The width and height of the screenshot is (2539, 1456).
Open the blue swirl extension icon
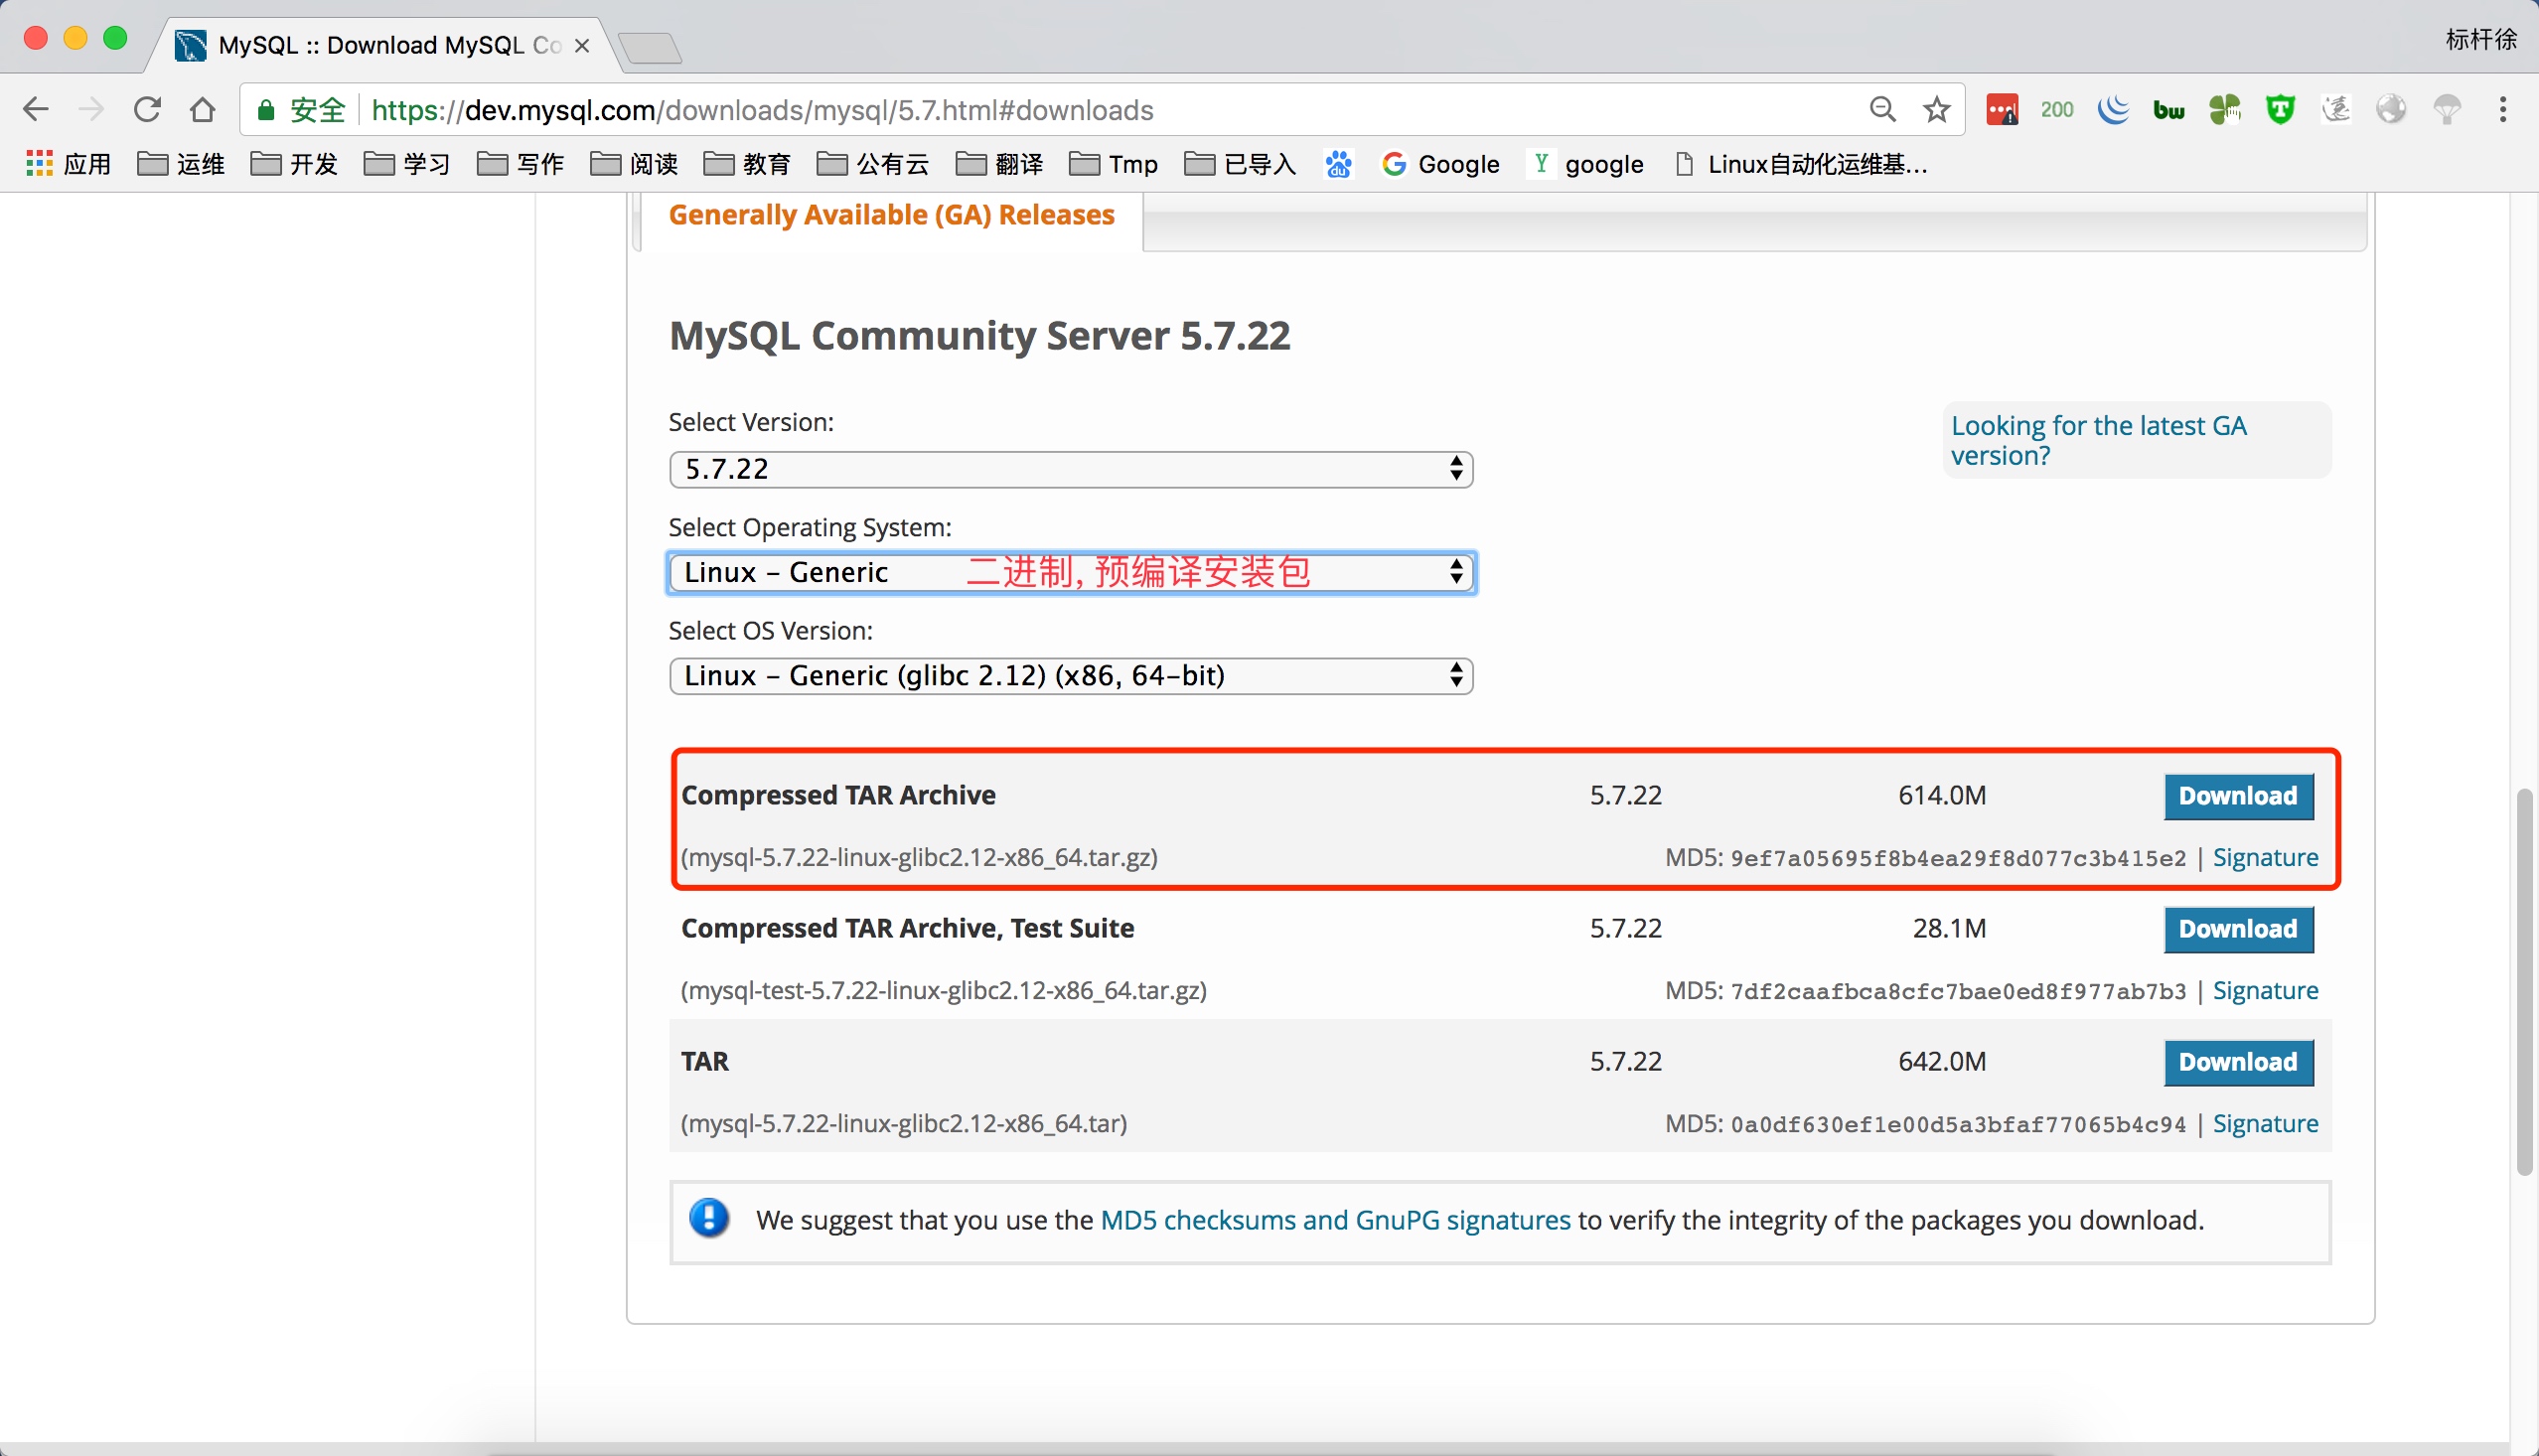(2113, 109)
